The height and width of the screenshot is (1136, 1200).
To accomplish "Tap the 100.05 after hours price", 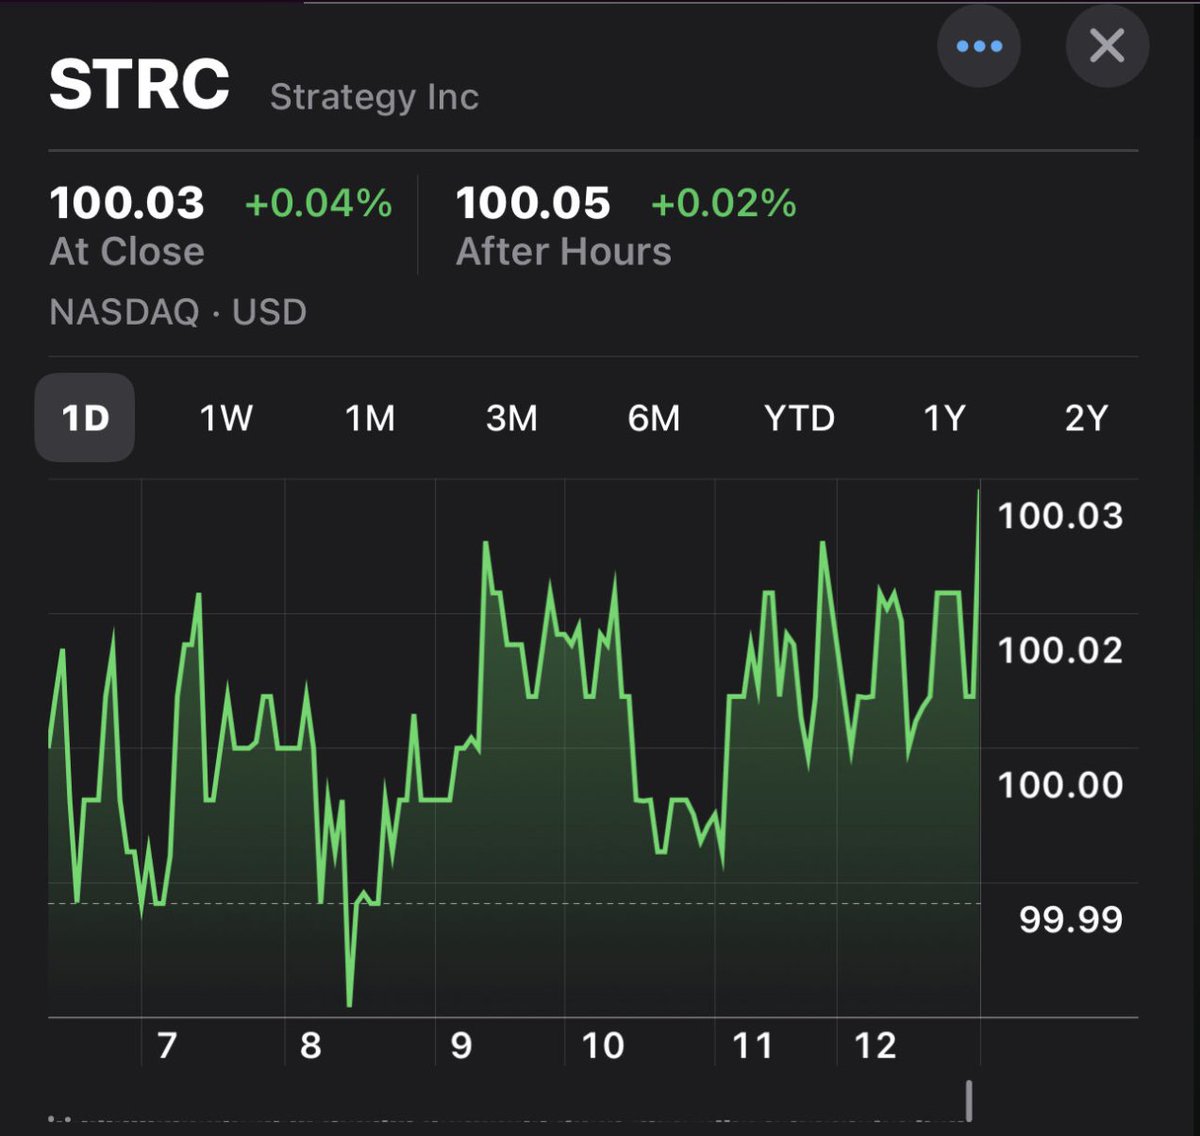I will (x=533, y=203).
